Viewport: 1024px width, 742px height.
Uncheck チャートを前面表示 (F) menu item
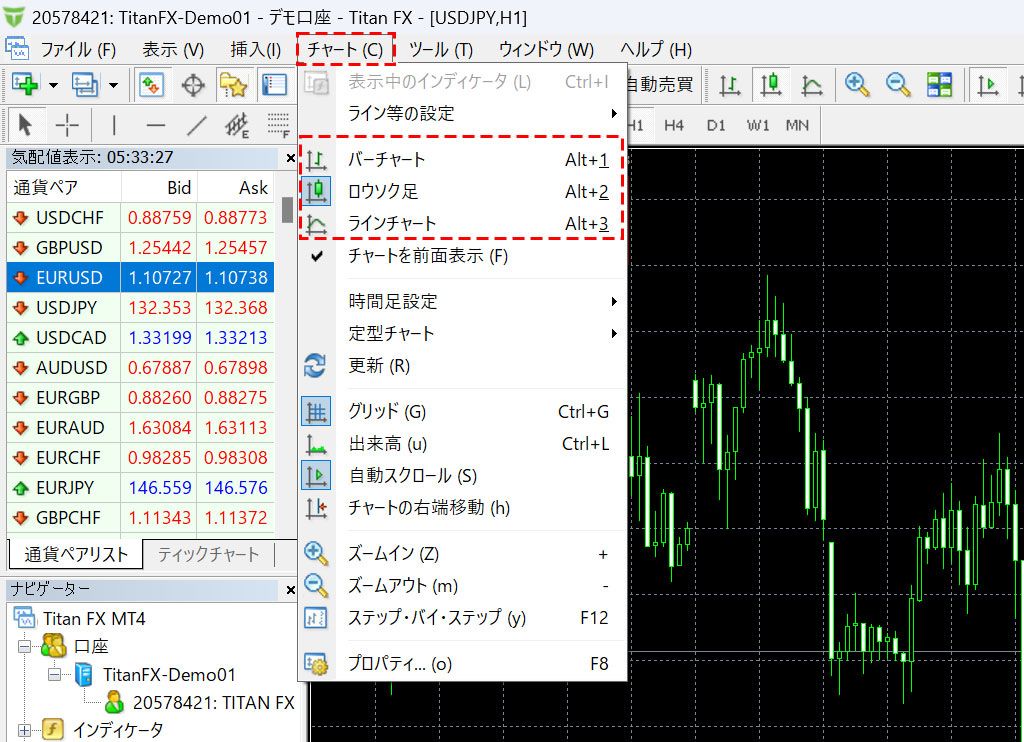coord(428,256)
